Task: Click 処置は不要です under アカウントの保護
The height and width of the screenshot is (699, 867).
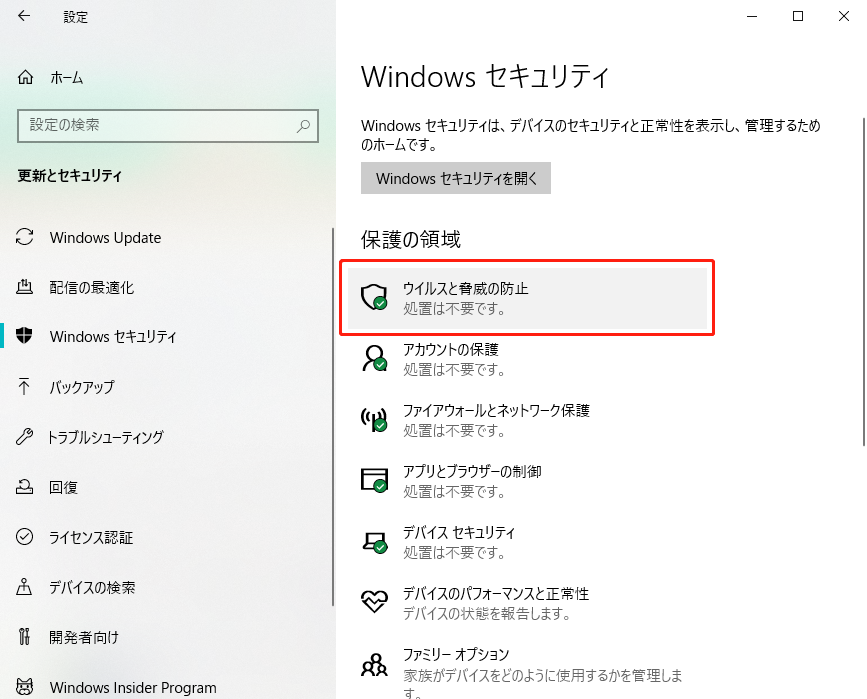Action: tap(454, 369)
